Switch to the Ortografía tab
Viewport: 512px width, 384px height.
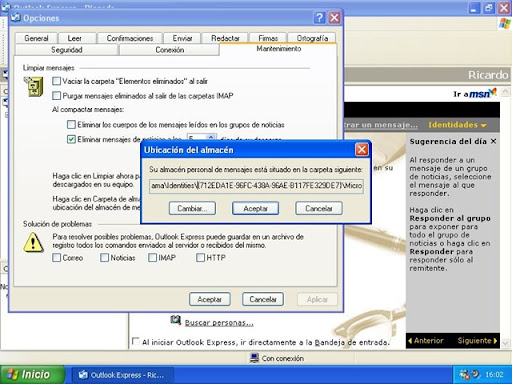[x=312, y=38]
